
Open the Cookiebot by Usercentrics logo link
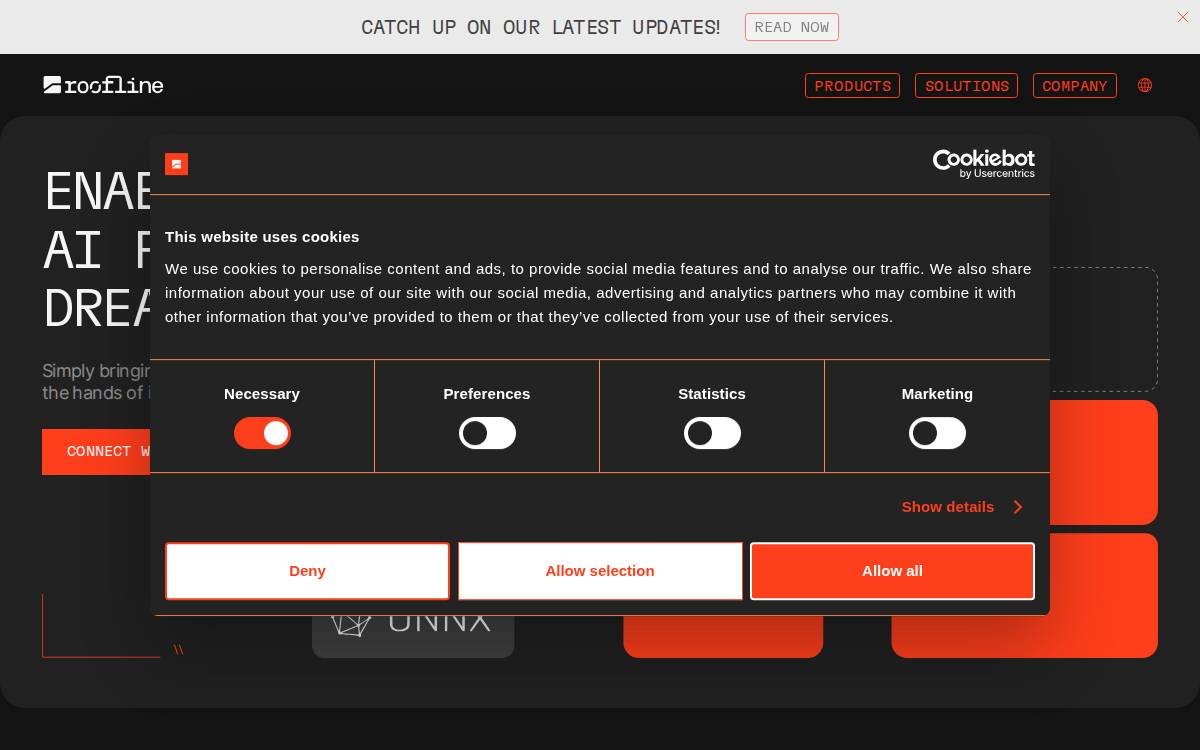[x=983, y=164]
